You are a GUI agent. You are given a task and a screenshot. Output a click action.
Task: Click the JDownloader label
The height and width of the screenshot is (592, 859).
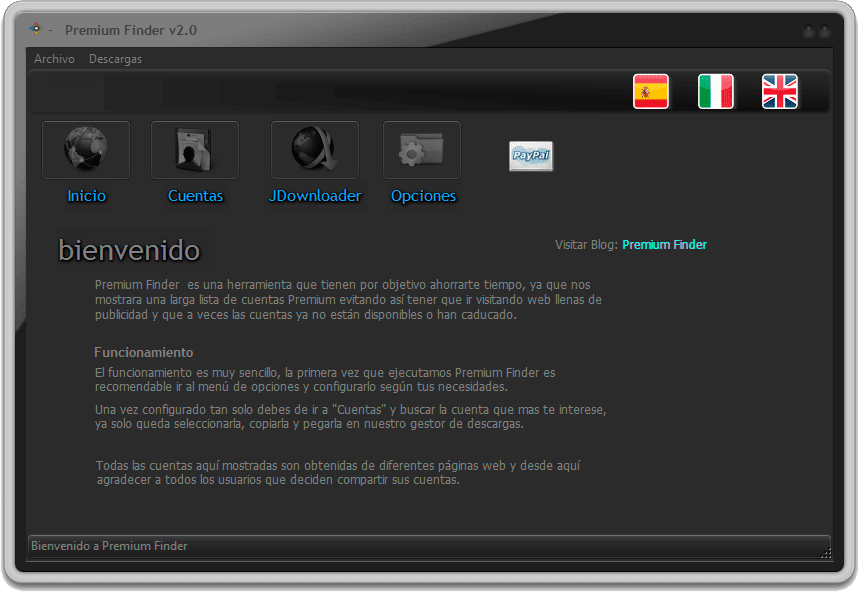pos(315,196)
